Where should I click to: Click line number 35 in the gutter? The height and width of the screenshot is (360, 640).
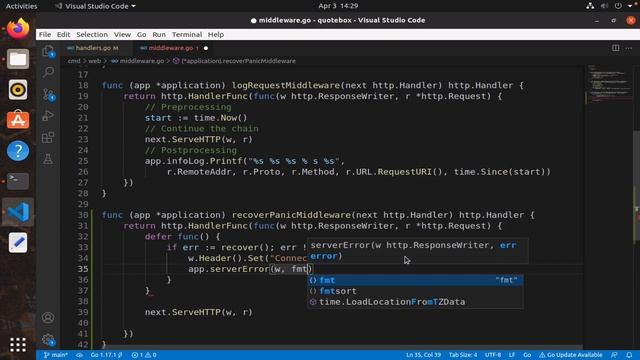pyautogui.click(x=83, y=269)
